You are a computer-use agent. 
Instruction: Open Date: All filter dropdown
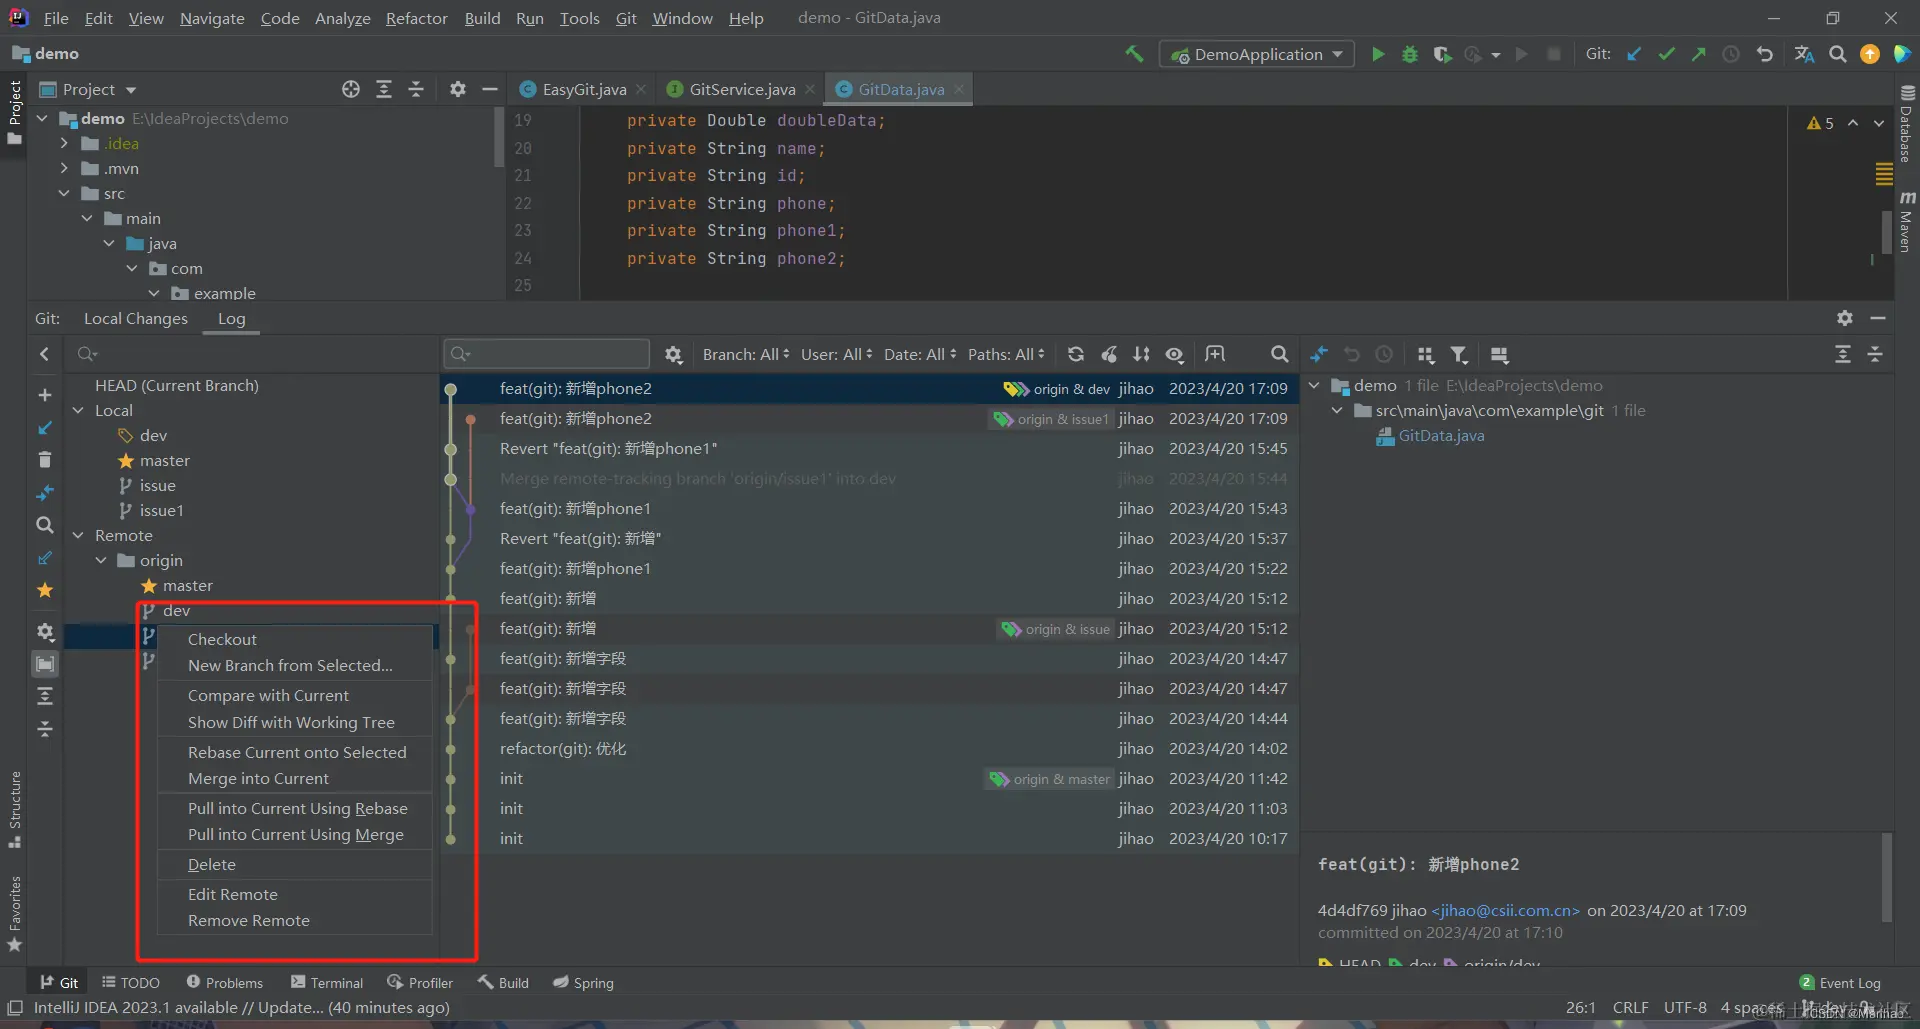[920, 354]
